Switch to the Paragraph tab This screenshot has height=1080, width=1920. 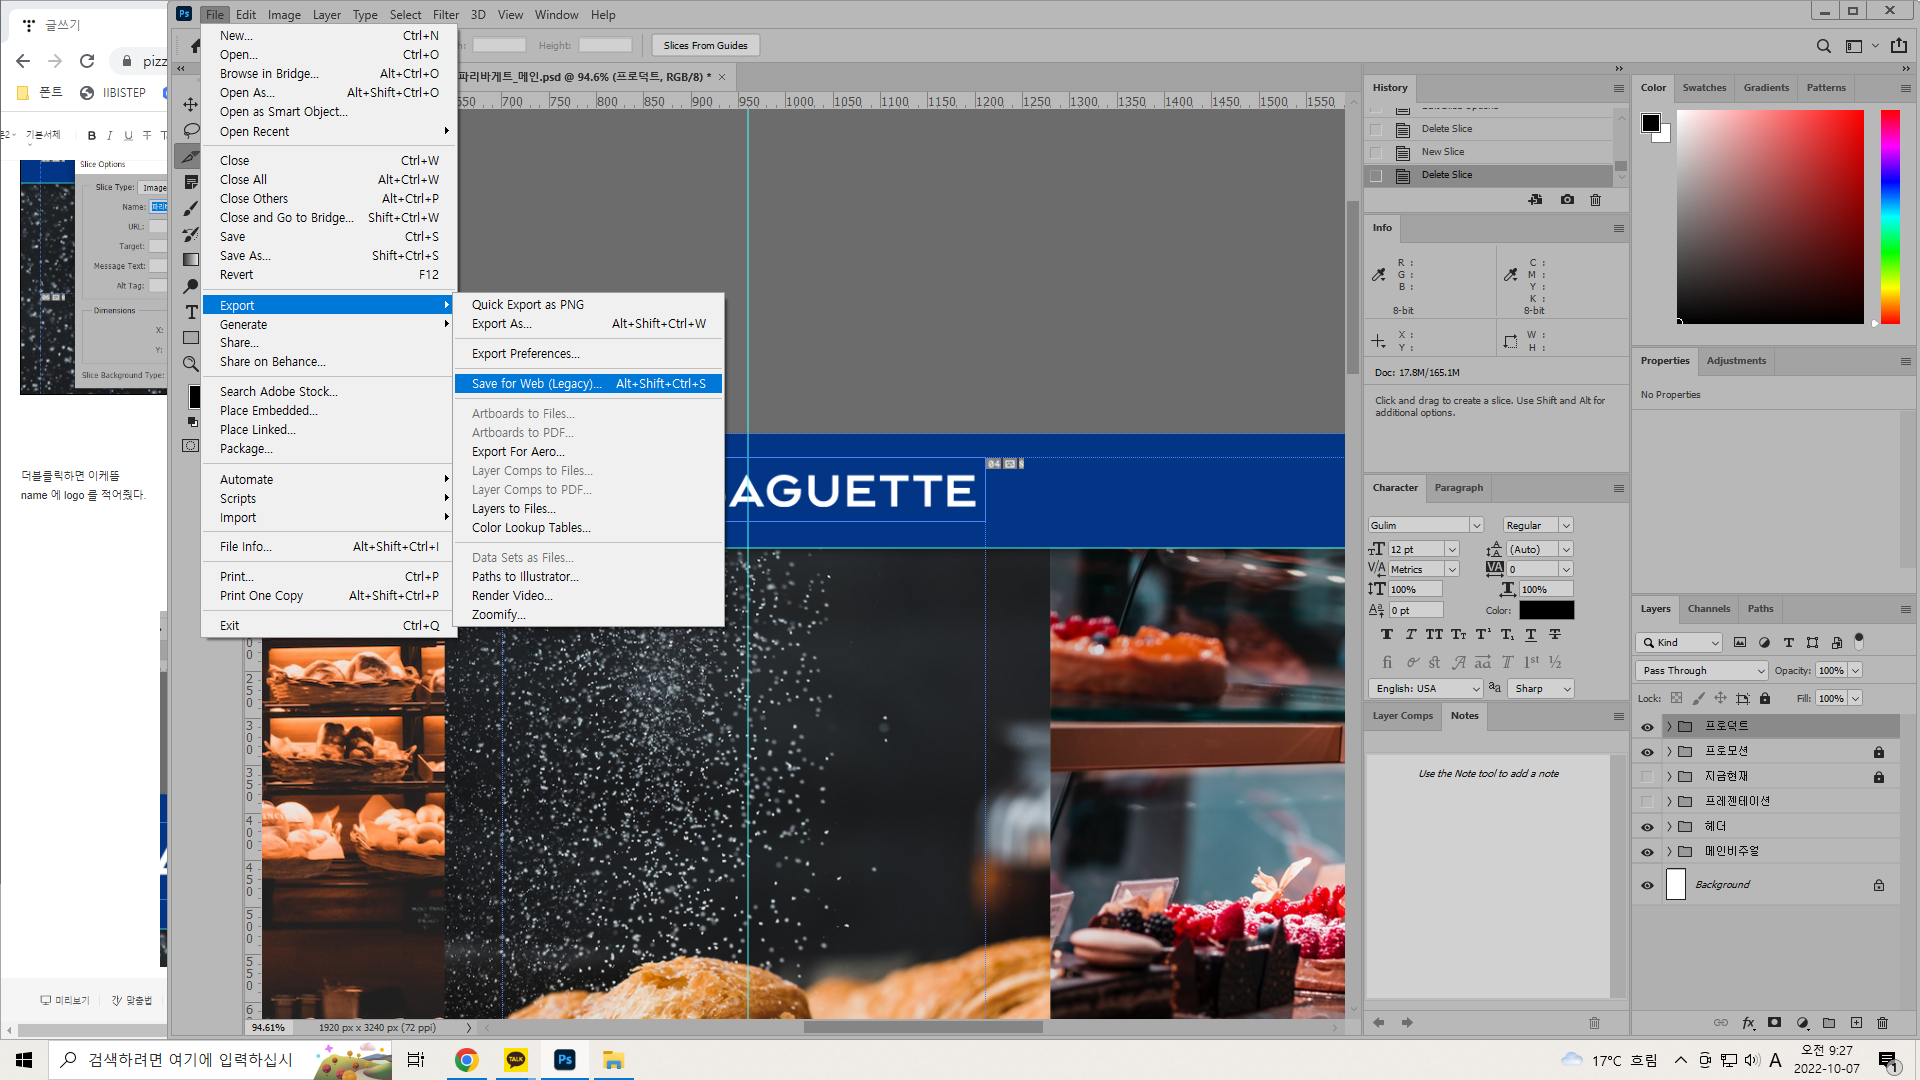pyautogui.click(x=1458, y=487)
